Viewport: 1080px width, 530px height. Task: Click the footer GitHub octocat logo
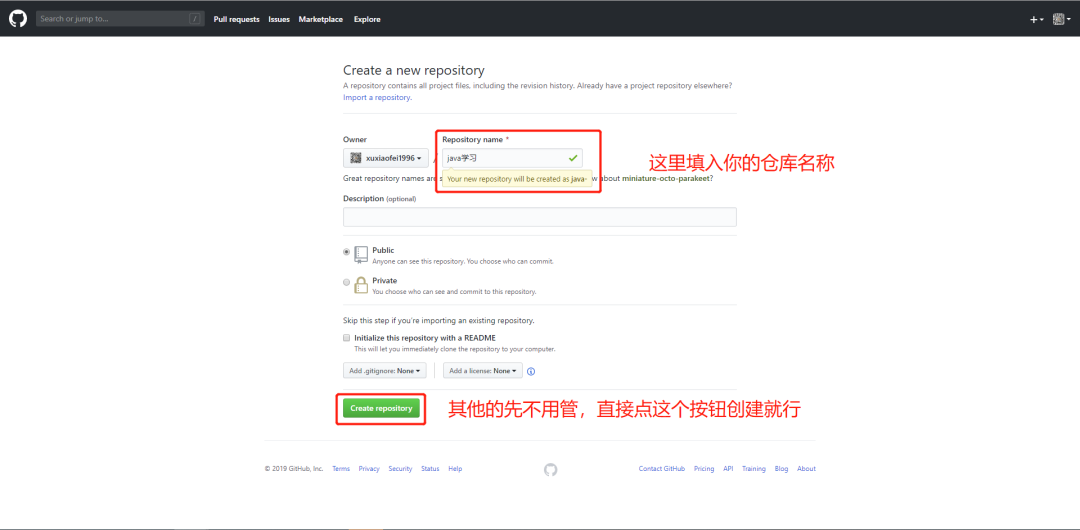(x=550, y=469)
